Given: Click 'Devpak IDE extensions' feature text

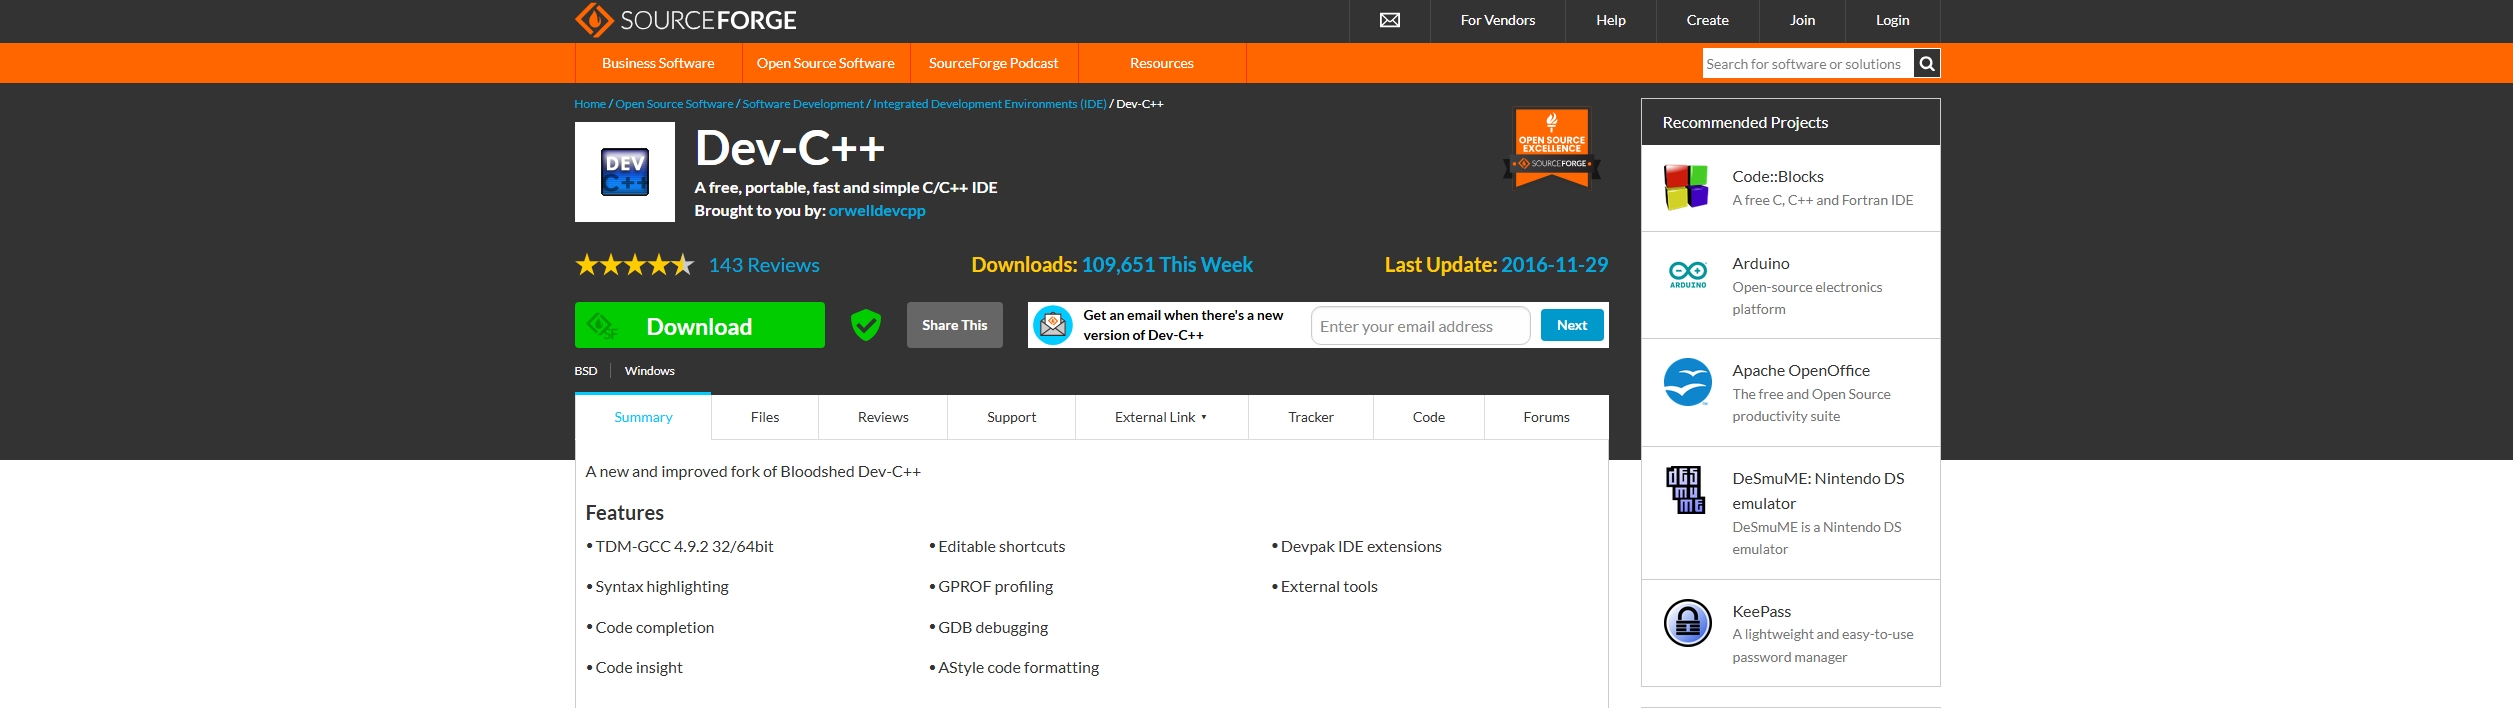Looking at the screenshot, I should point(1361,547).
